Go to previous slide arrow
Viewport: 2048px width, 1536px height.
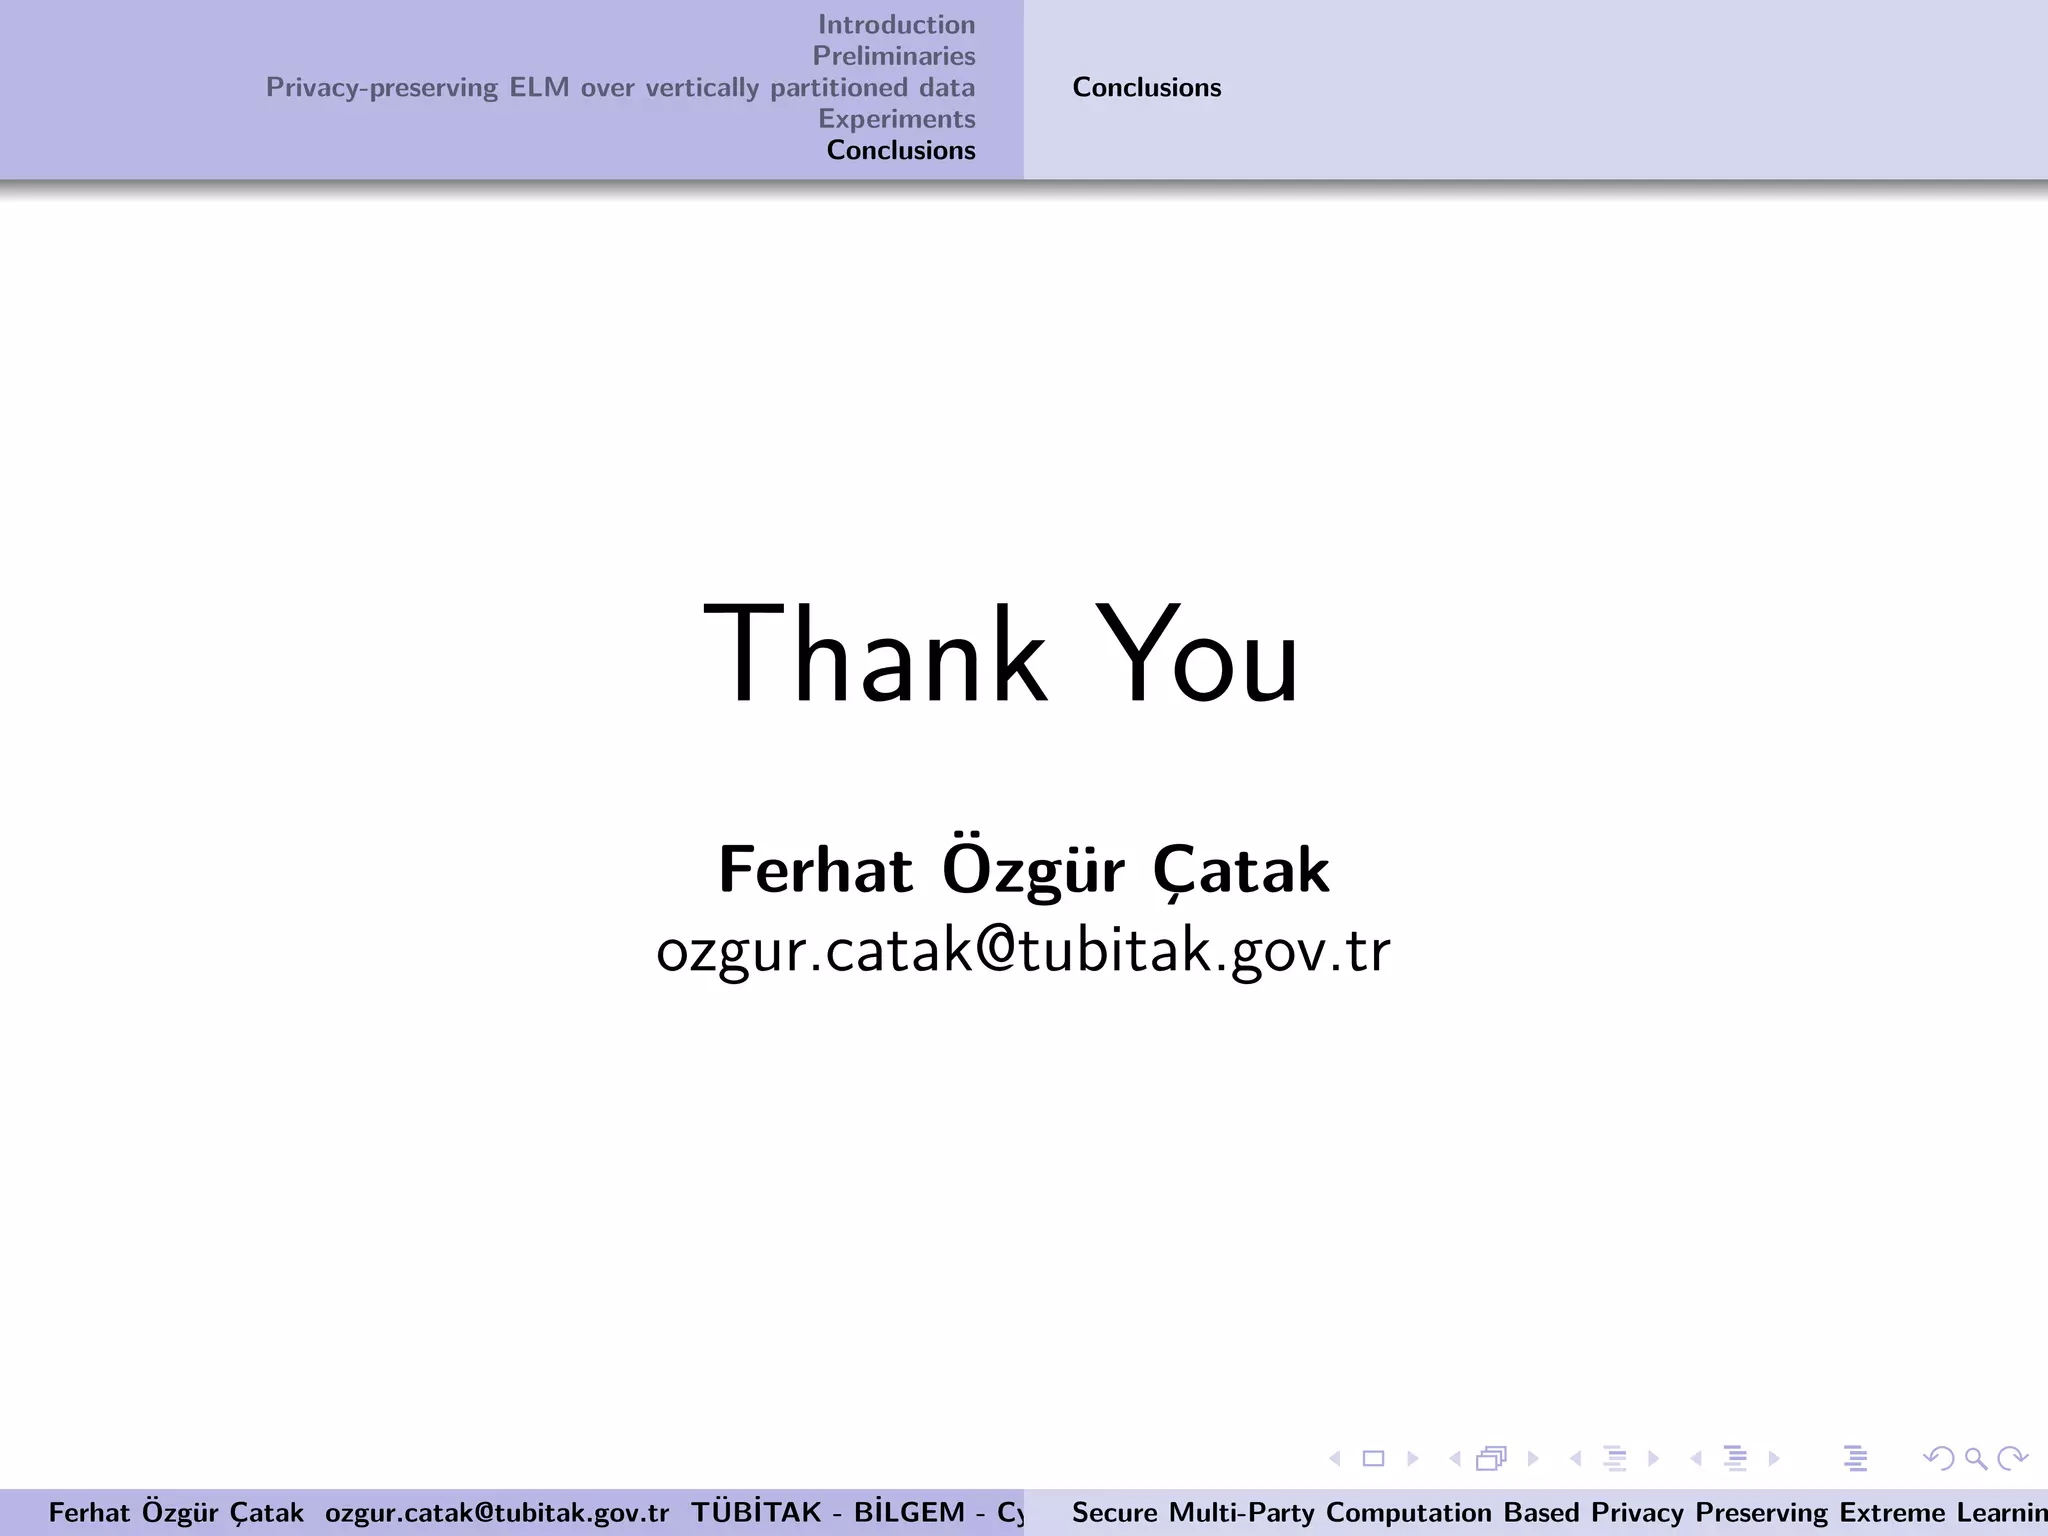click(x=1335, y=1459)
